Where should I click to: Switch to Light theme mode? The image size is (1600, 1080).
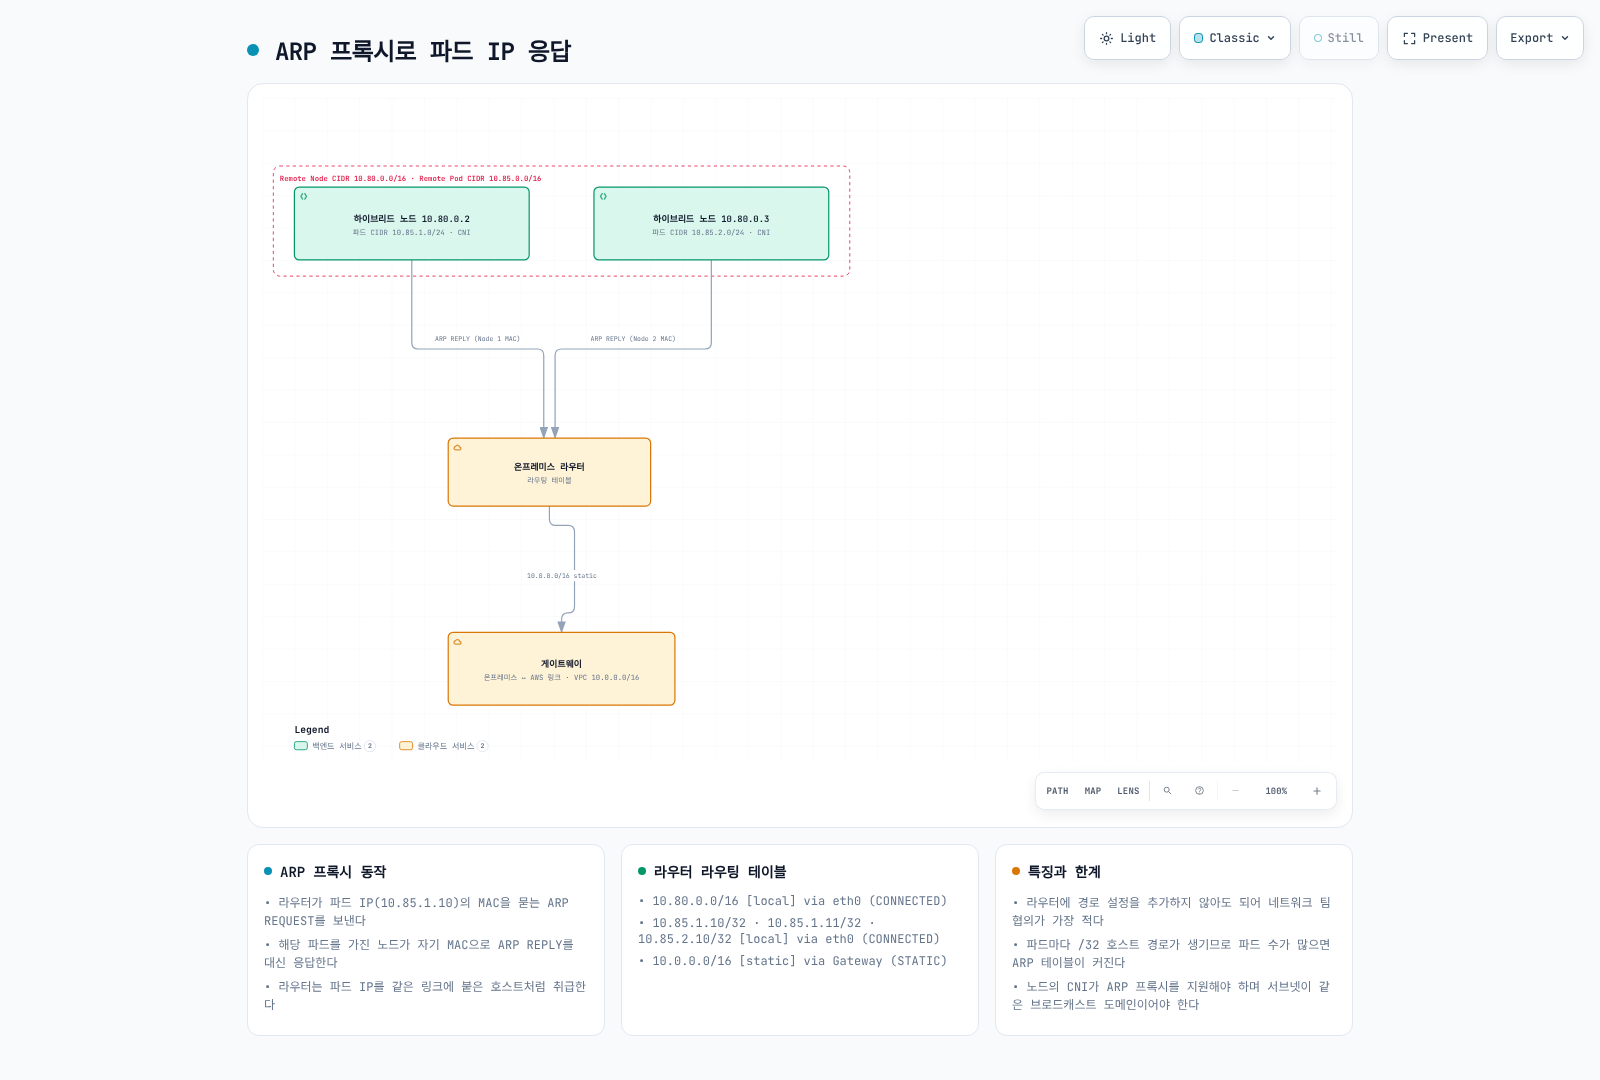click(1127, 38)
